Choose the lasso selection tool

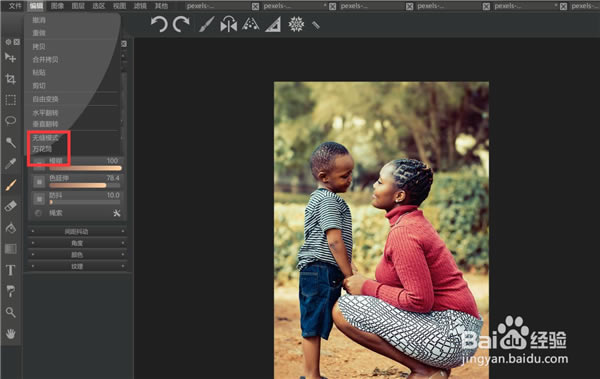(10, 121)
